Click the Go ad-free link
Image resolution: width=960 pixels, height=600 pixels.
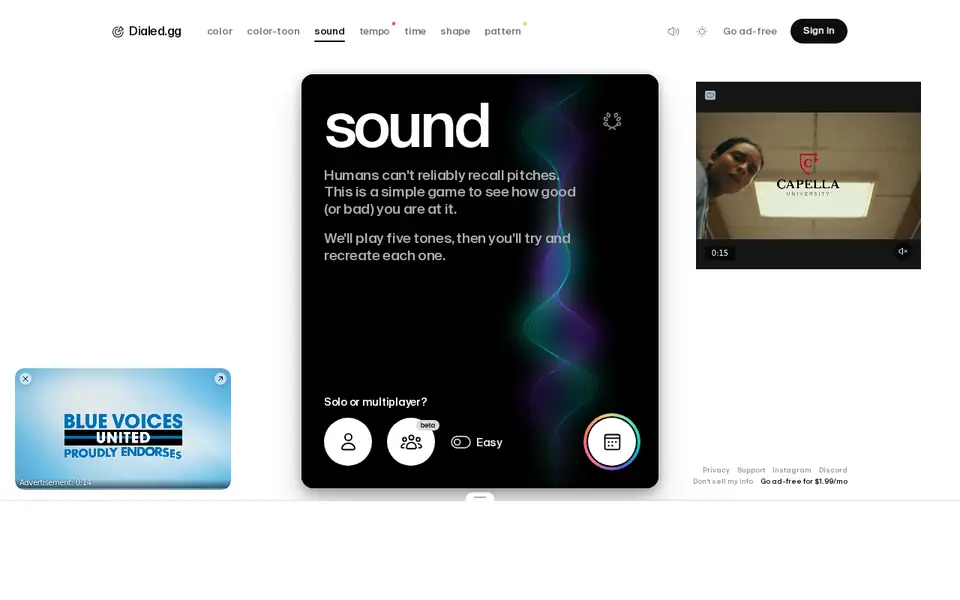click(749, 31)
